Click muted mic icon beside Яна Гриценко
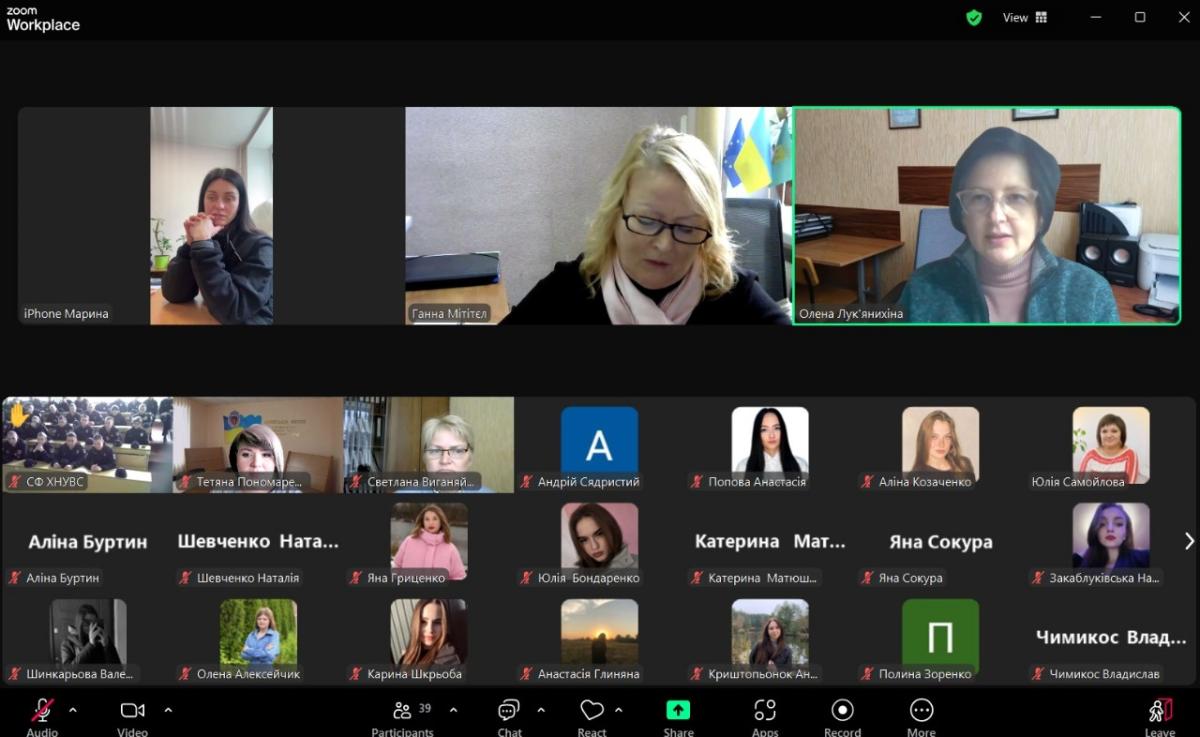This screenshot has width=1200, height=737. tap(356, 578)
